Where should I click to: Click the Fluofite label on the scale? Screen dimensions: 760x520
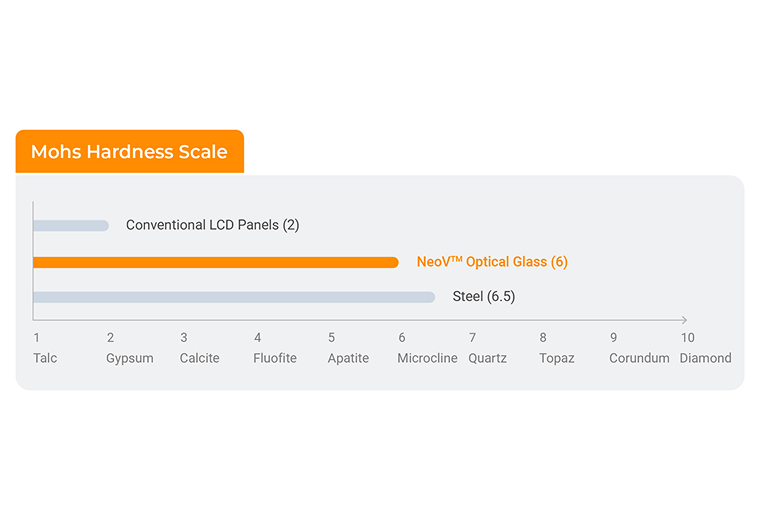tap(275, 358)
